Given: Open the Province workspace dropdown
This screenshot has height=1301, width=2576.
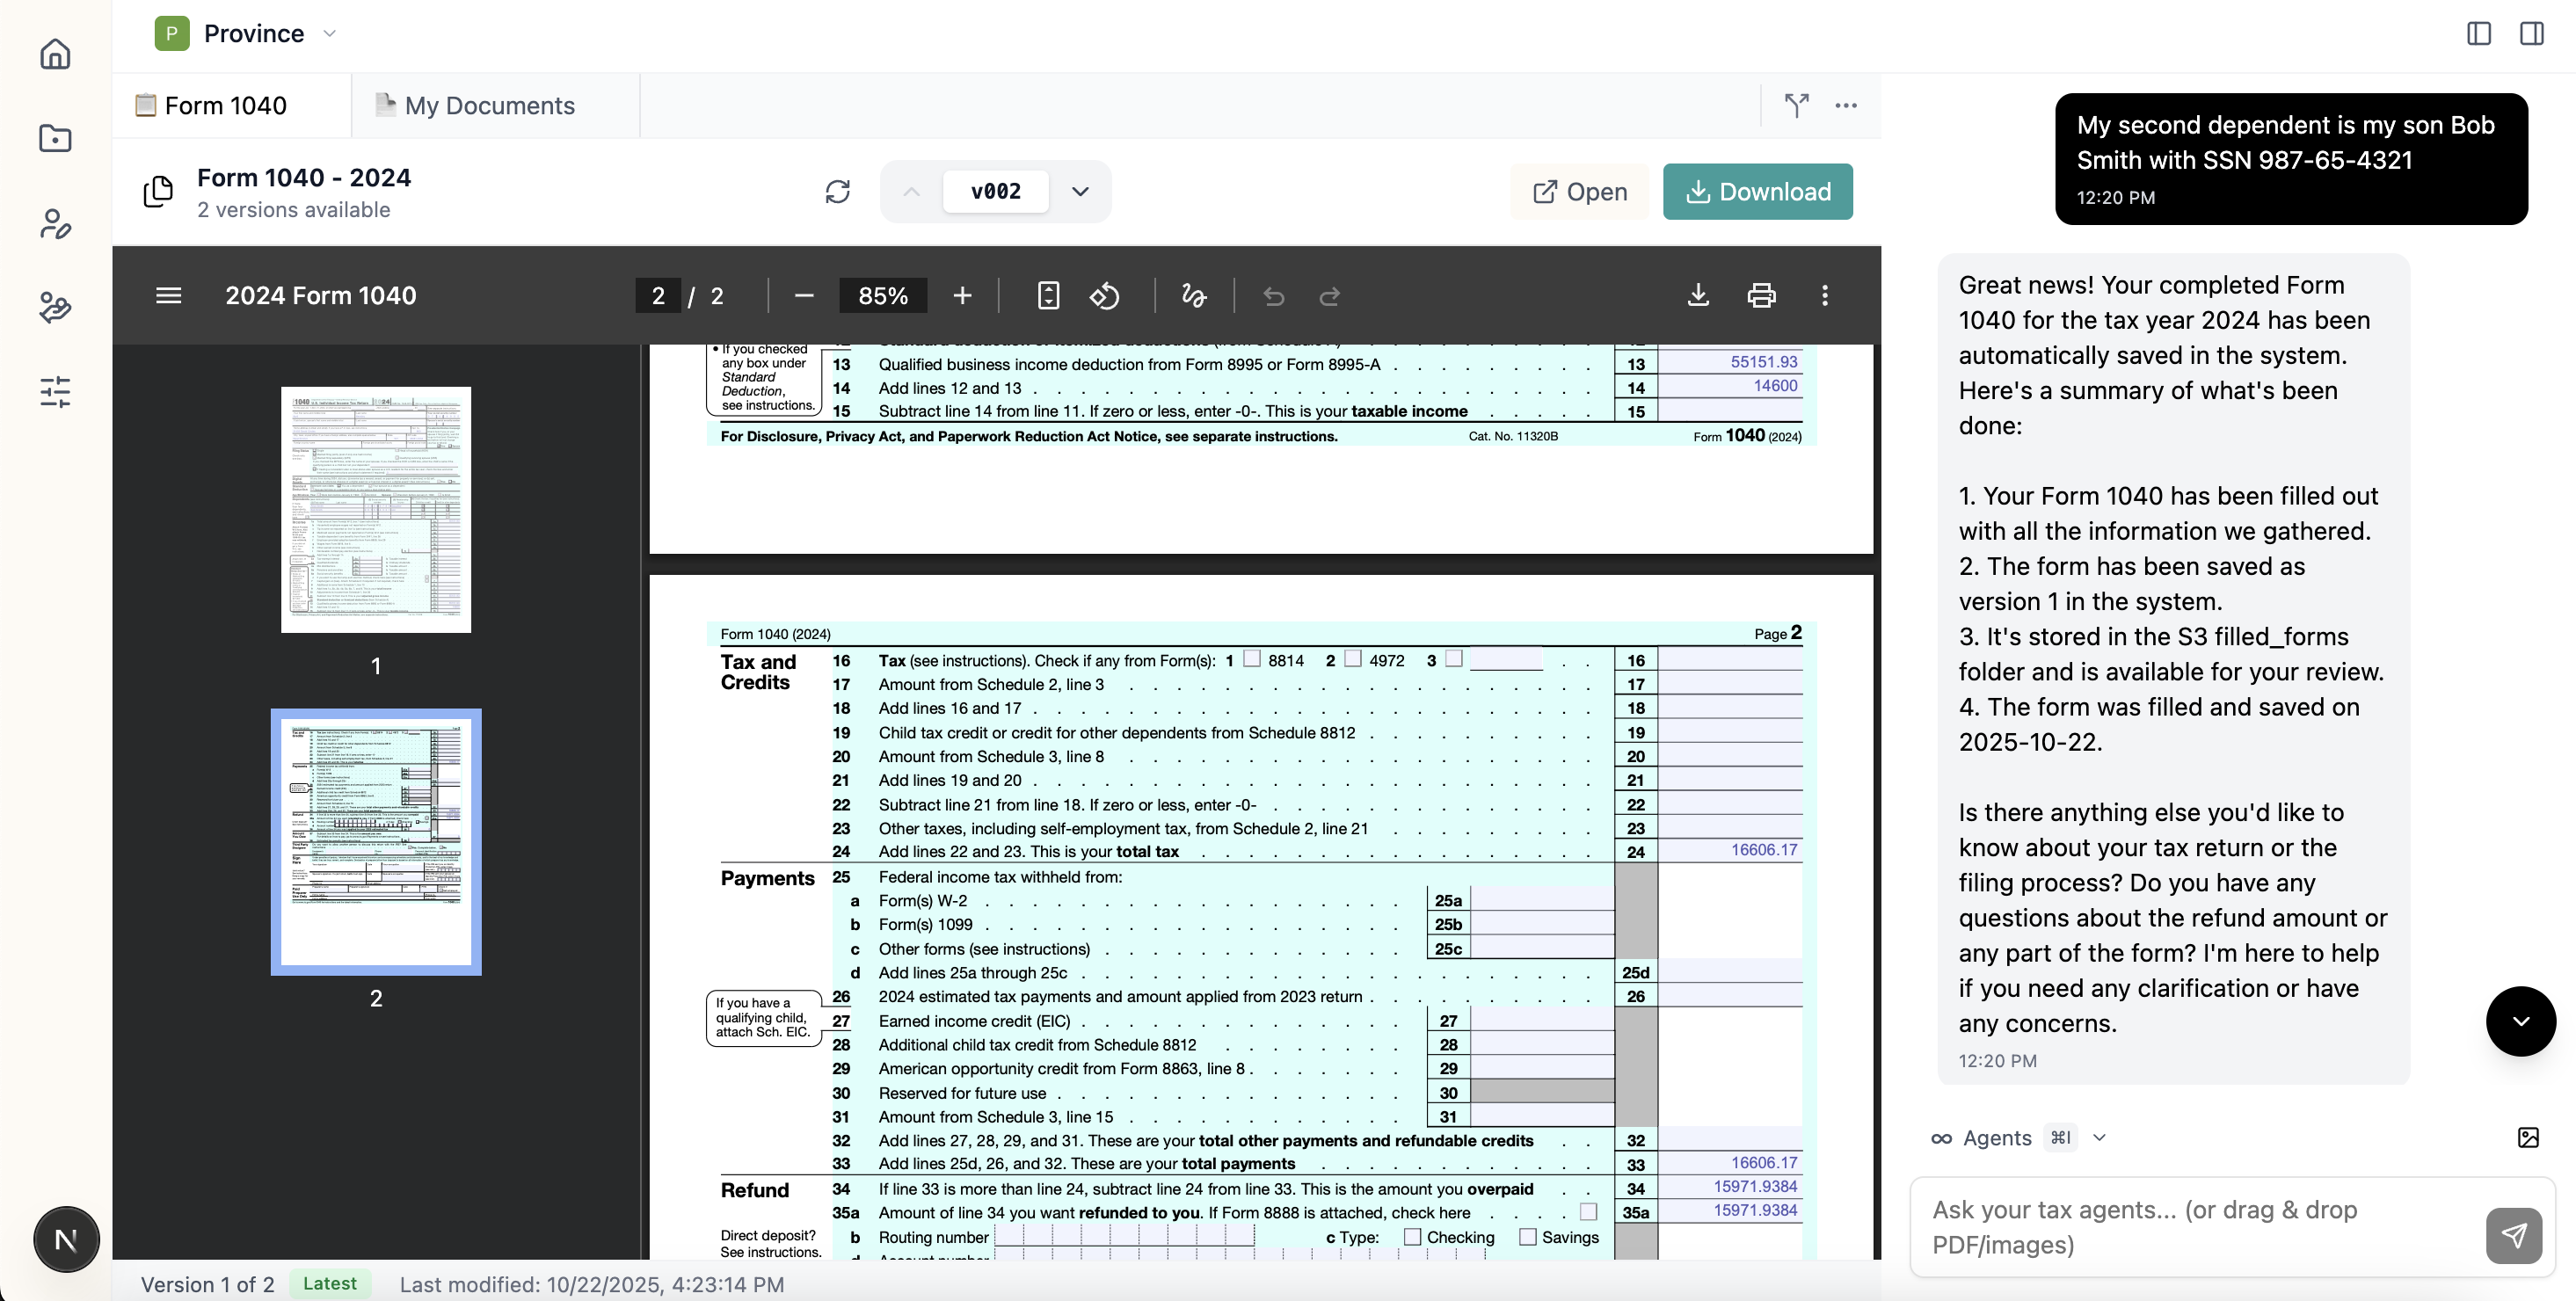Looking at the screenshot, I should coord(329,33).
